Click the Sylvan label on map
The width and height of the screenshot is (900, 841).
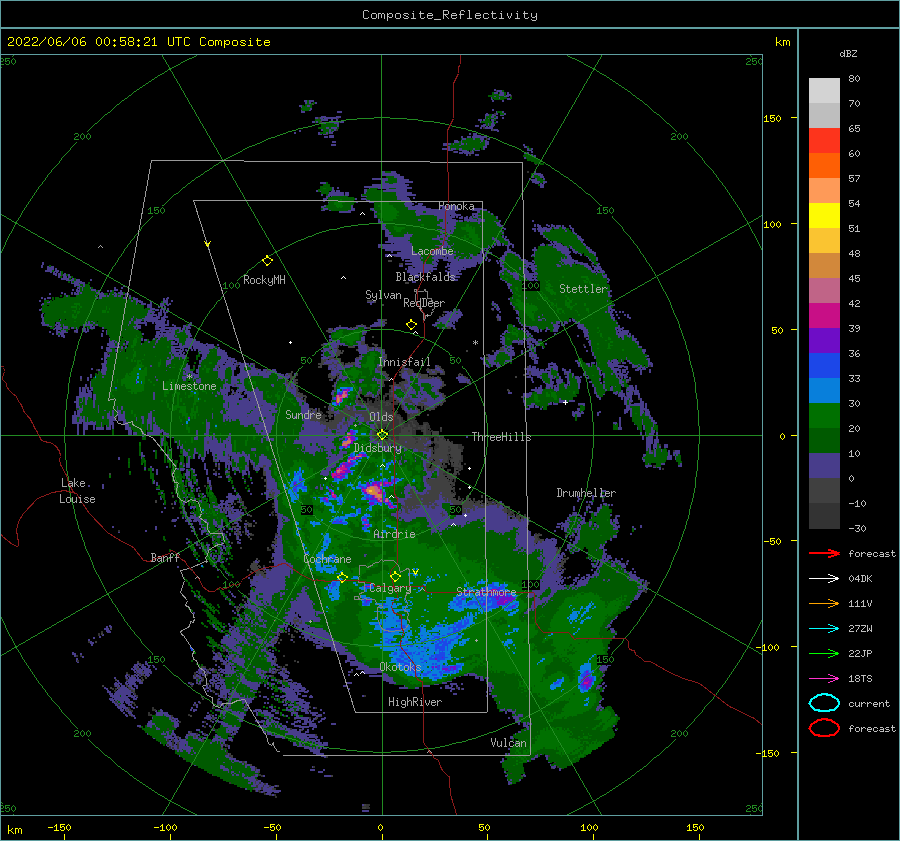tap(383, 295)
